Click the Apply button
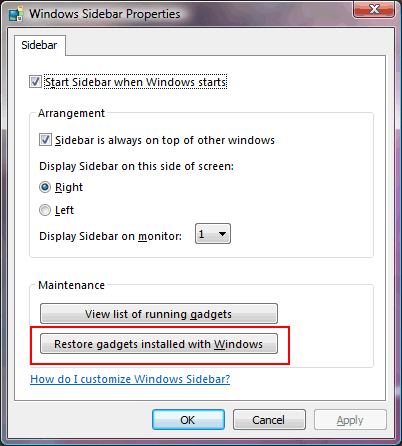Viewport: 402px width, 446px height. [350, 420]
